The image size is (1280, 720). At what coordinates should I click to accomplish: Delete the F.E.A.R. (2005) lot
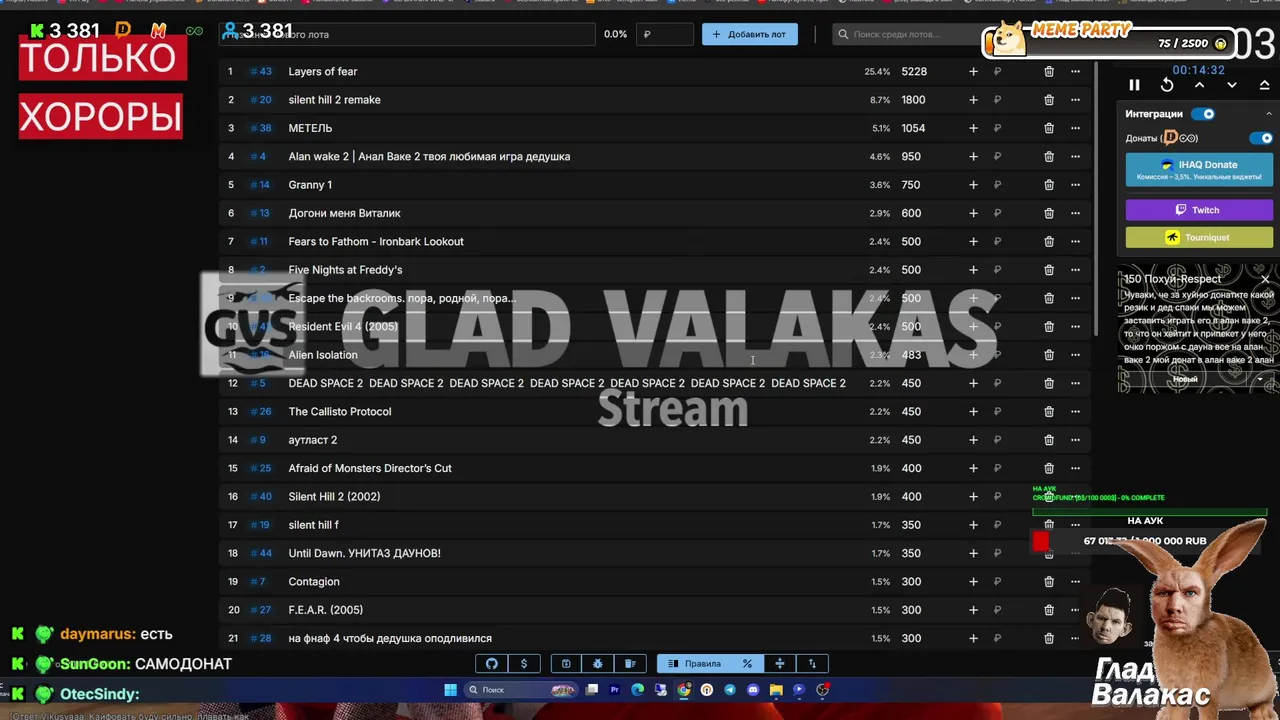coord(1049,610)
